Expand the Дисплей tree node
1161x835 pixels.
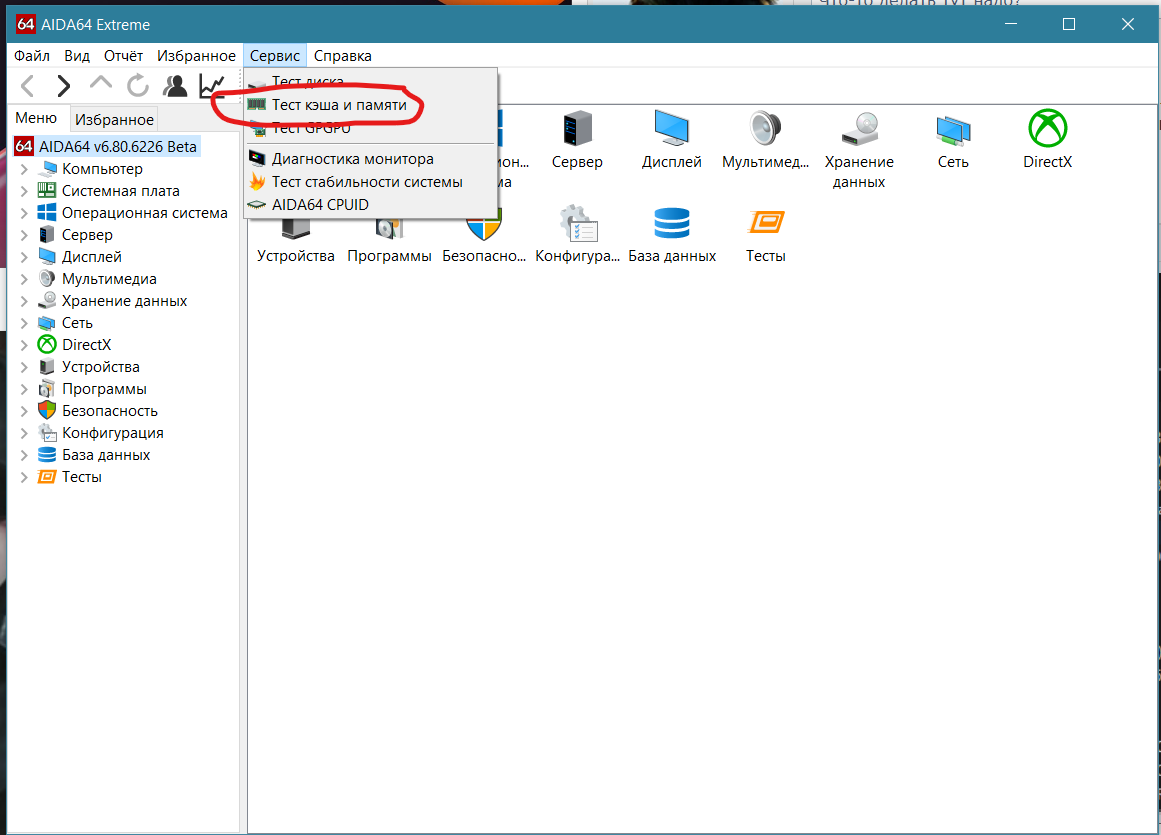pos(24,257)
